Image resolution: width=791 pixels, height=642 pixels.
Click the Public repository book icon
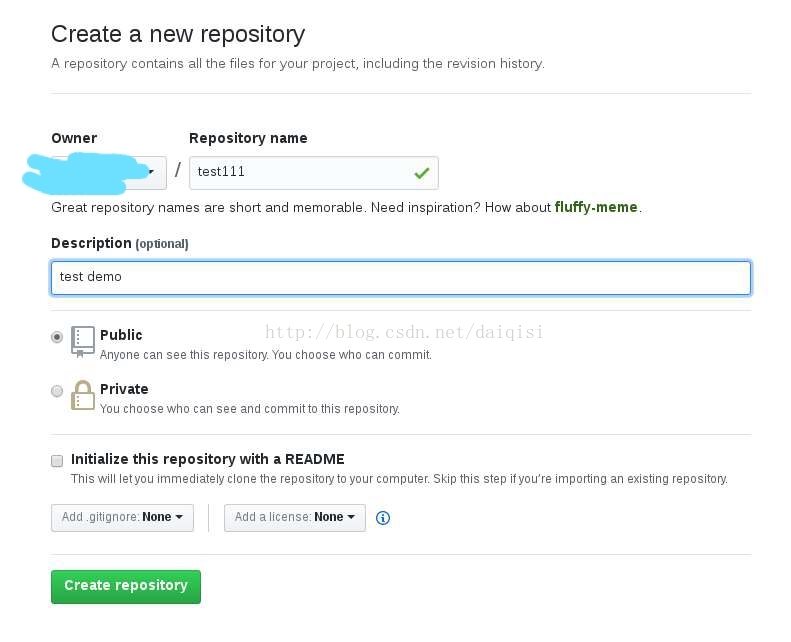83,341
